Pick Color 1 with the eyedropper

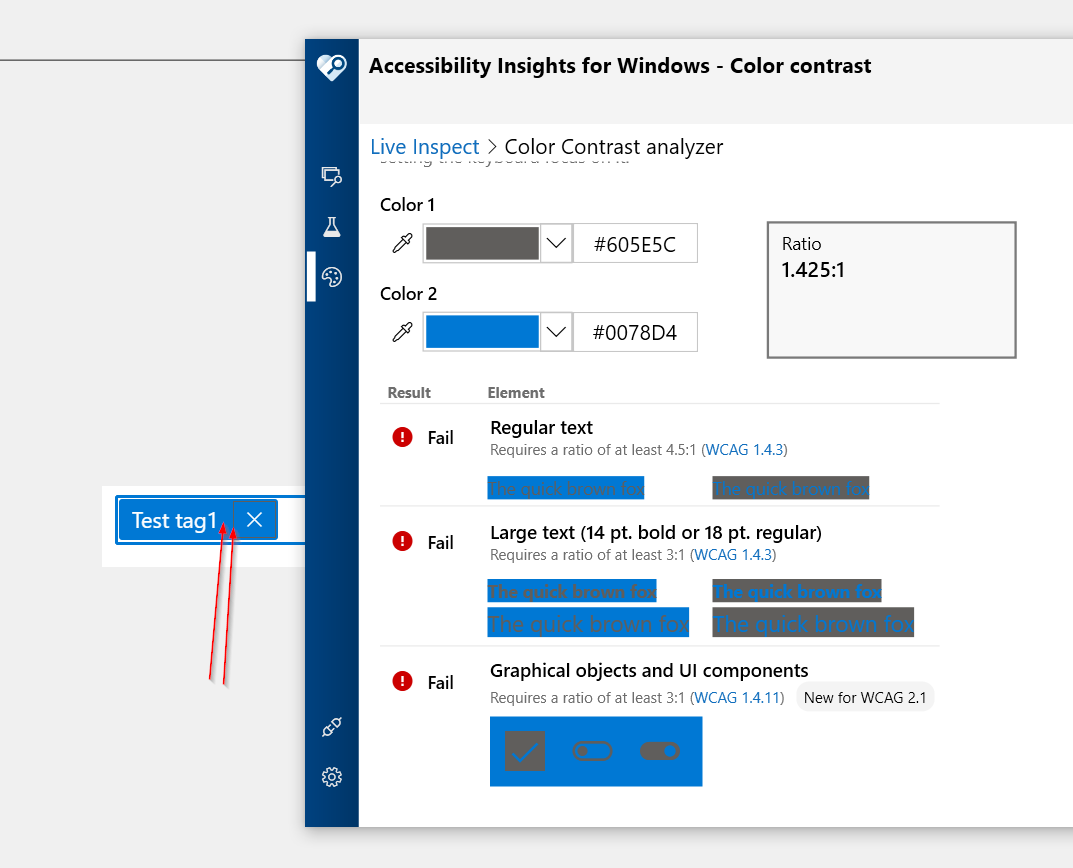point(402,243)
